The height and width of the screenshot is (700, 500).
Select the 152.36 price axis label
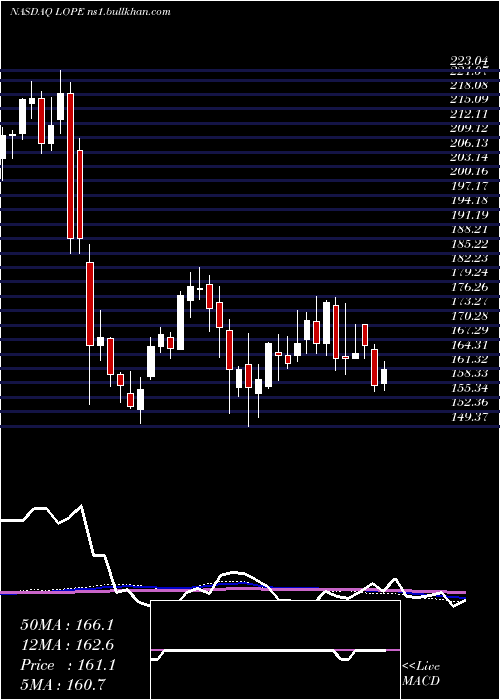(468, 402)
